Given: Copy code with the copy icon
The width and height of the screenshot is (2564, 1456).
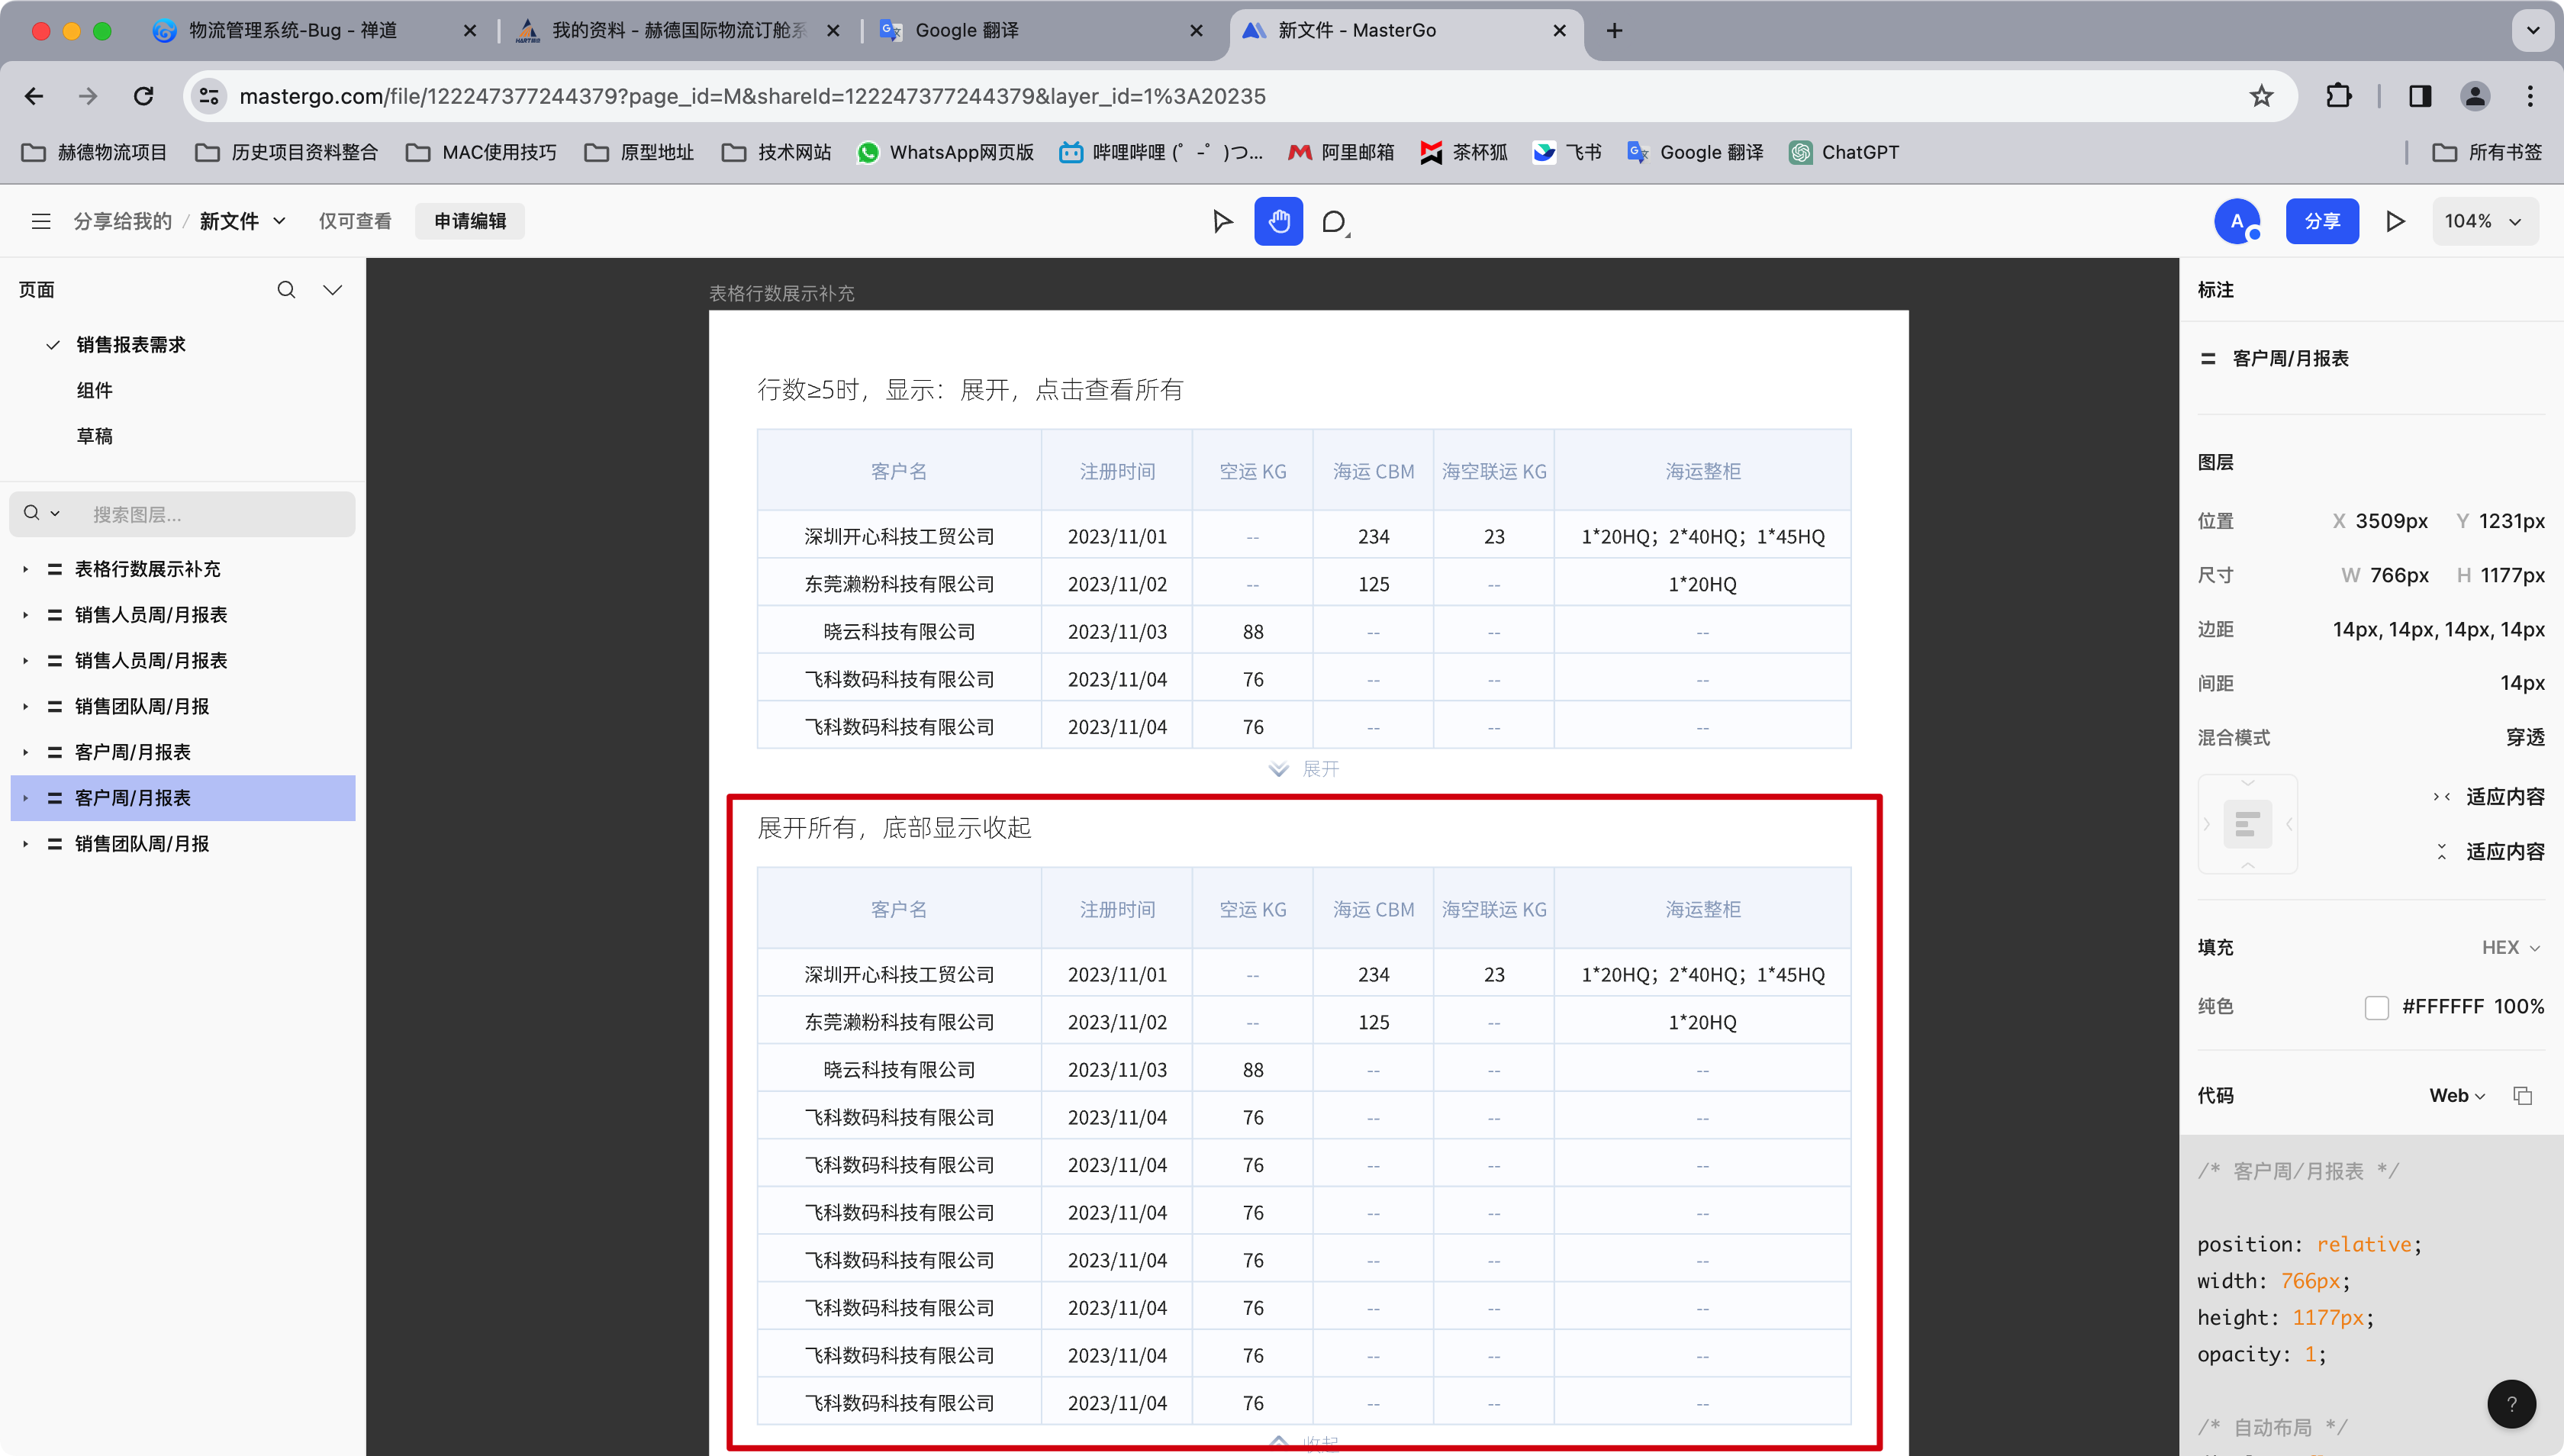Looking at the screenshot, I should pos(2523,1096).
